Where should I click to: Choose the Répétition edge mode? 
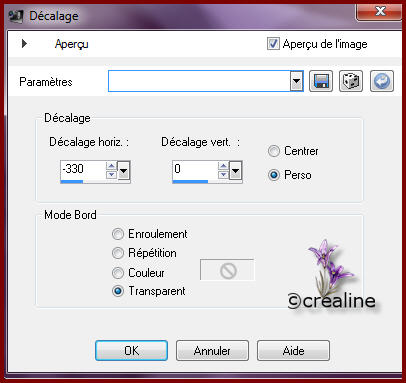(118, 253)
